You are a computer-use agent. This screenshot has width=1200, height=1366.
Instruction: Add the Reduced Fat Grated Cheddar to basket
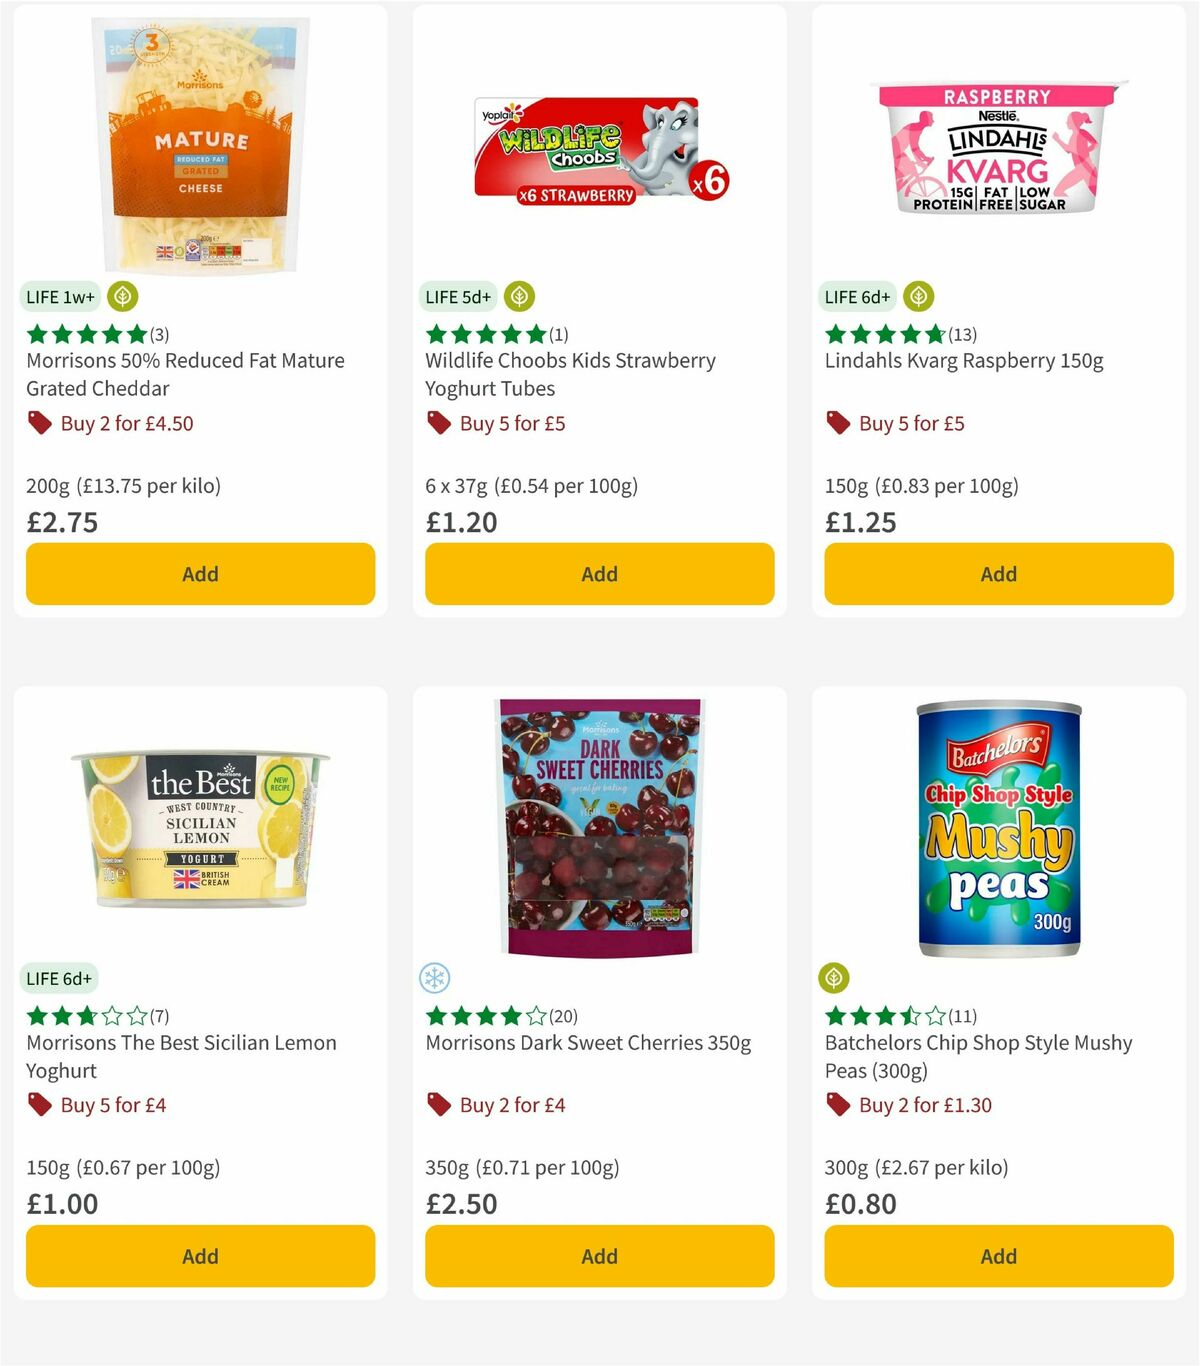coord(200,574)
